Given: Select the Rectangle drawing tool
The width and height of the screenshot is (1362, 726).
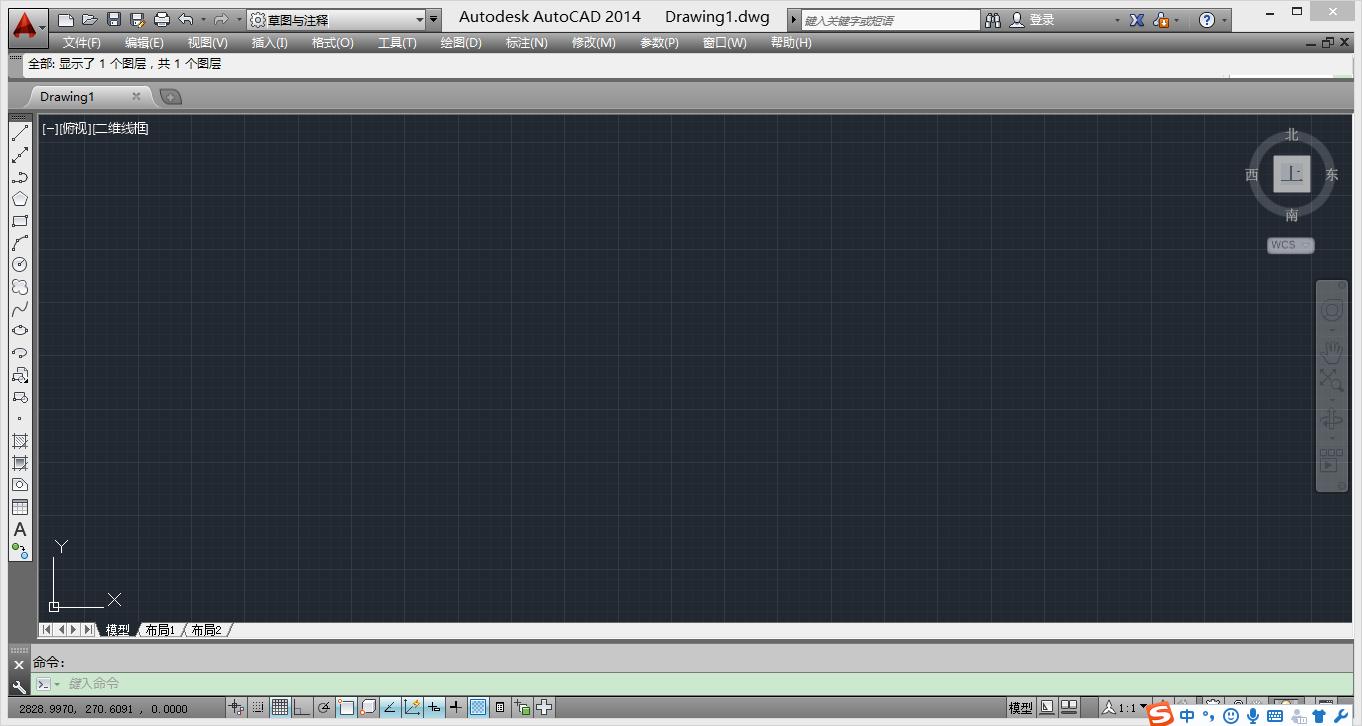Looking at the screenshot, I should coord(20,221).
